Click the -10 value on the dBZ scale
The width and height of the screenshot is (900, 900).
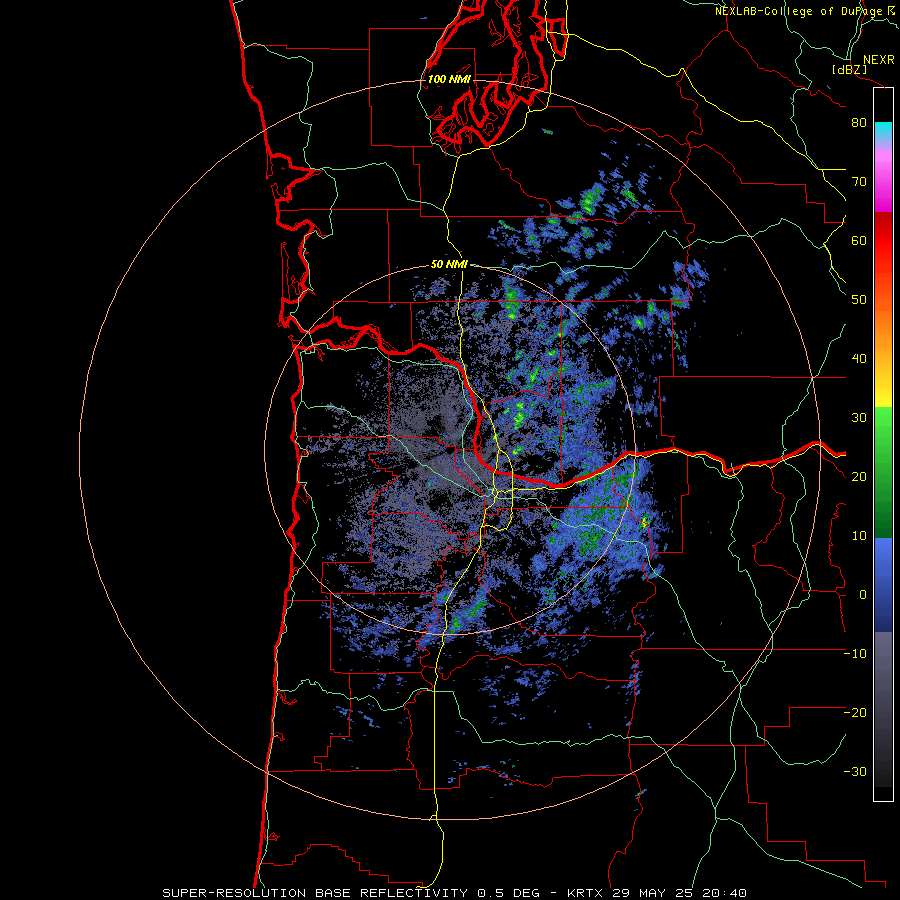(855, 654)
